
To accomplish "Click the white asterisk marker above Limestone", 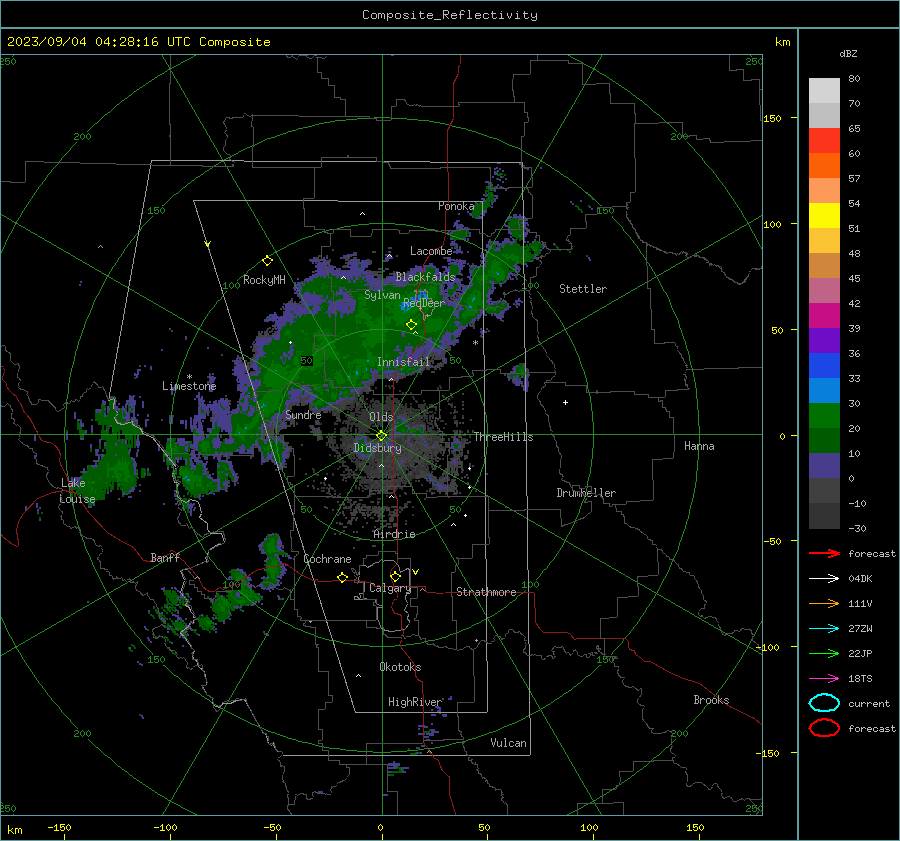I will pyautogui.click(x=189, y=377).
